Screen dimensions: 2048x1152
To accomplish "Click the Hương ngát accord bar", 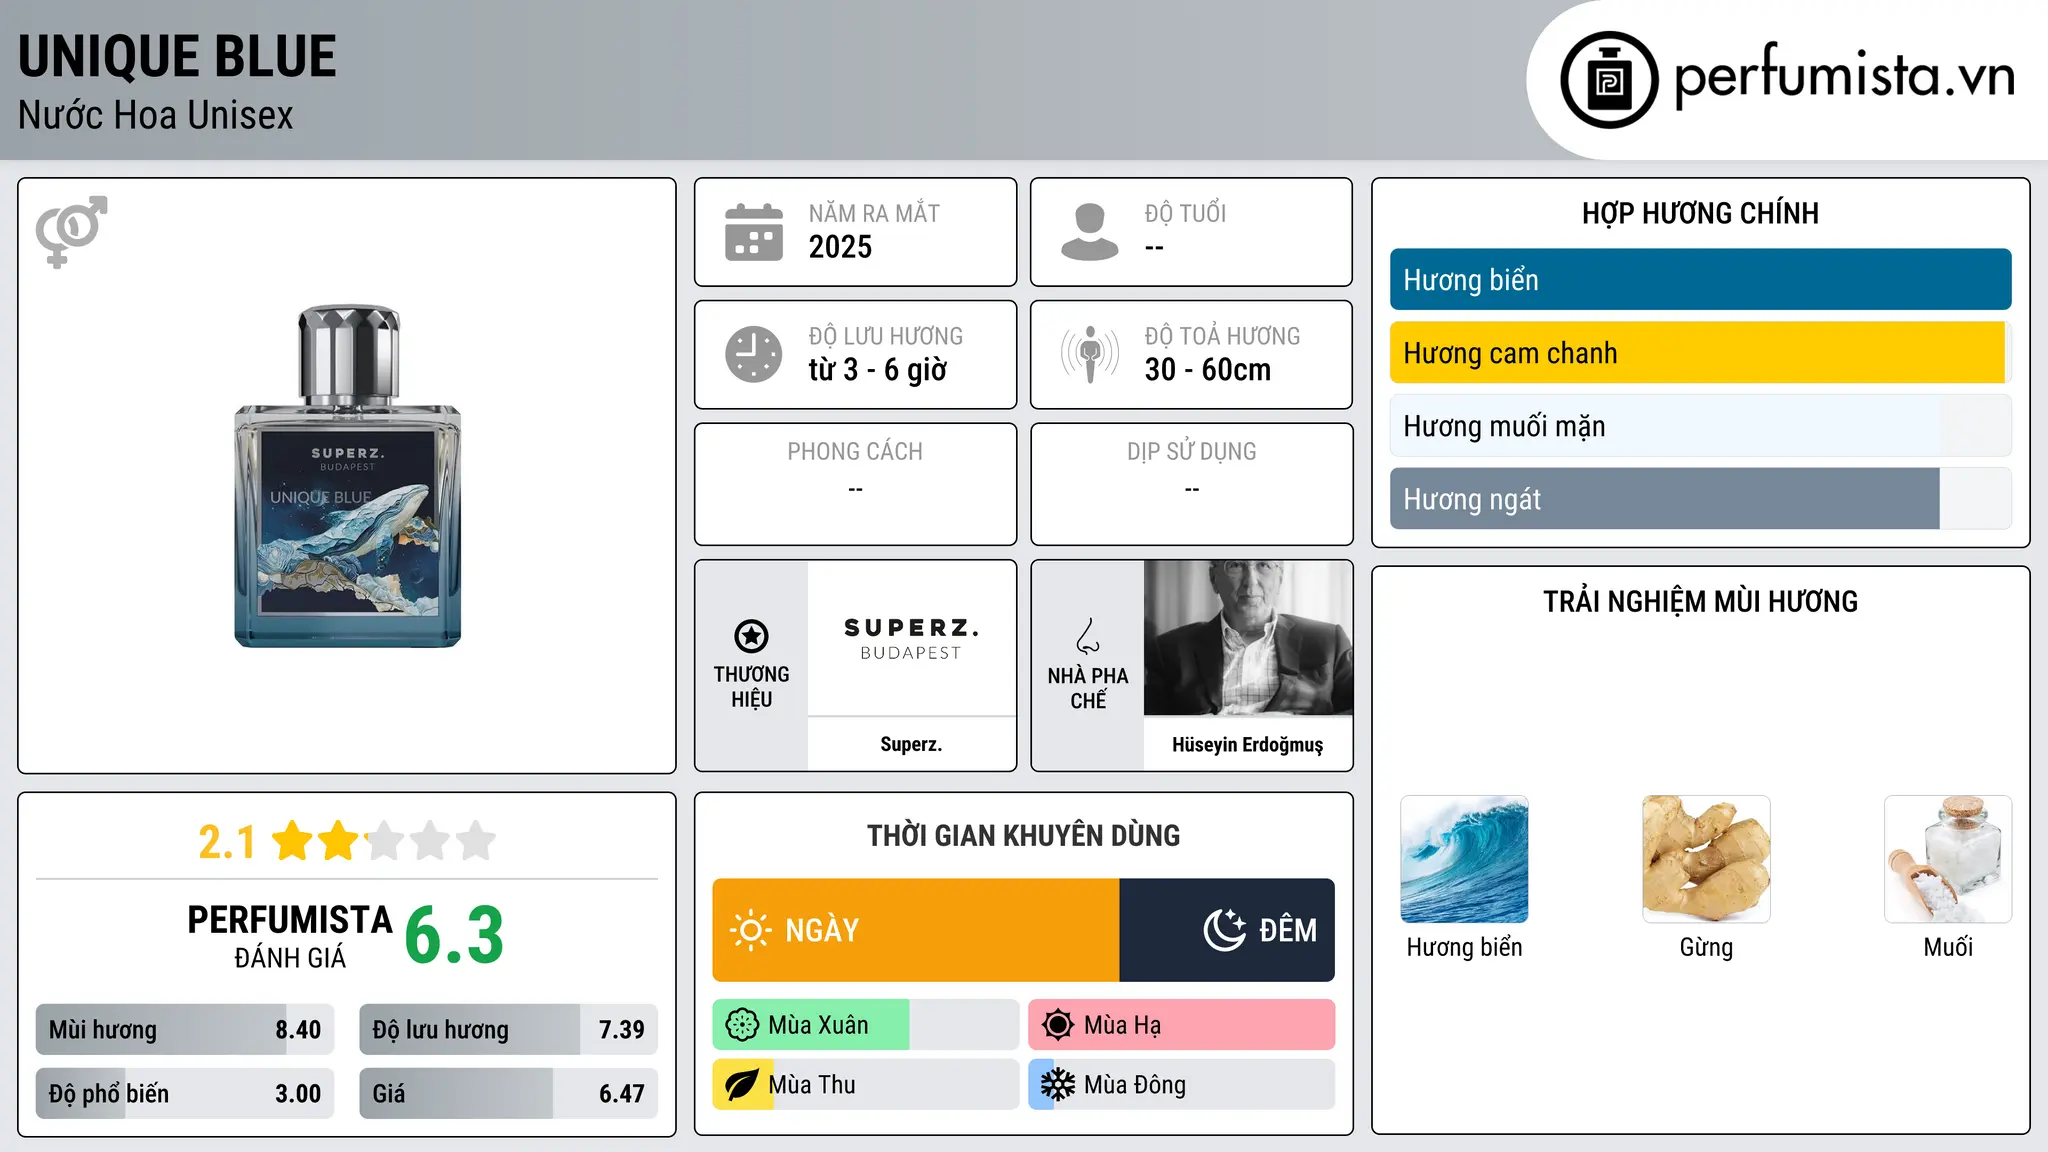I will (x=1700, y=499).
